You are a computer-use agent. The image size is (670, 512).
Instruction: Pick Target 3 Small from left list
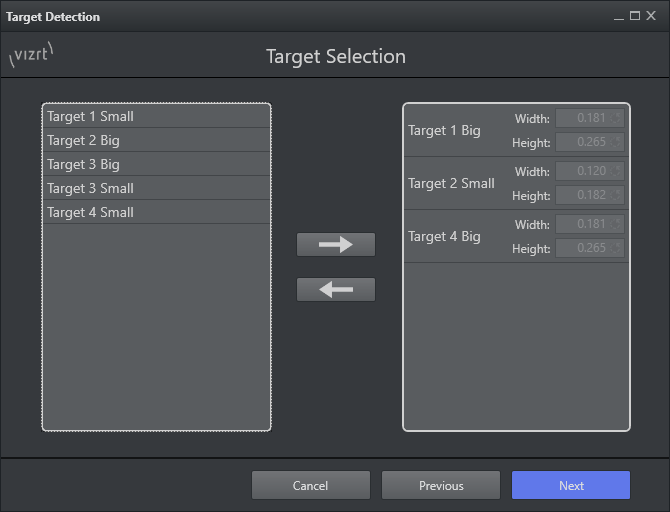coord(156,188)
